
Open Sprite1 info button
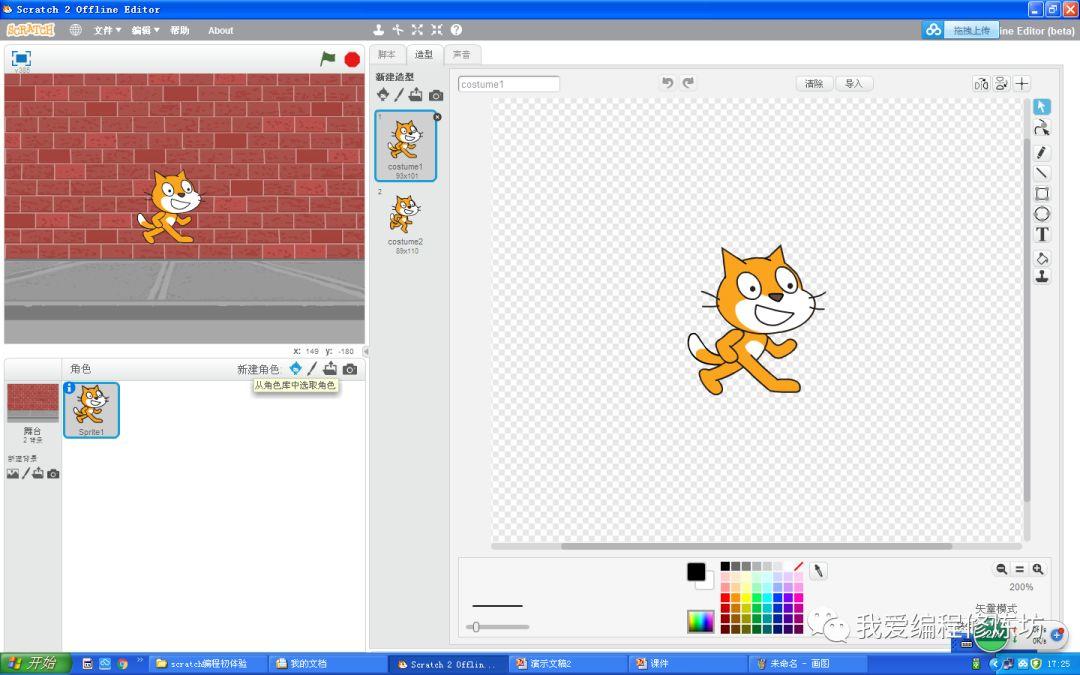[x=69, y=388]
